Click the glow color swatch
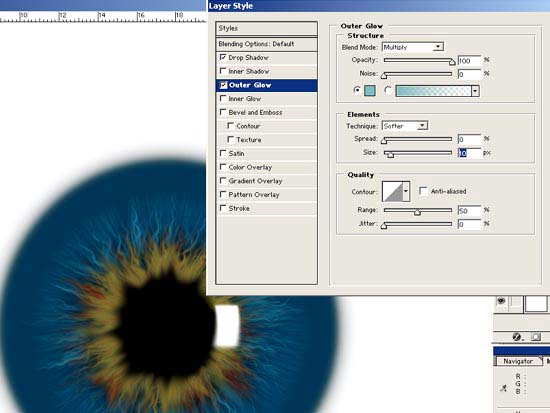This screenshot has width=550, height=413. click(370, 91)
